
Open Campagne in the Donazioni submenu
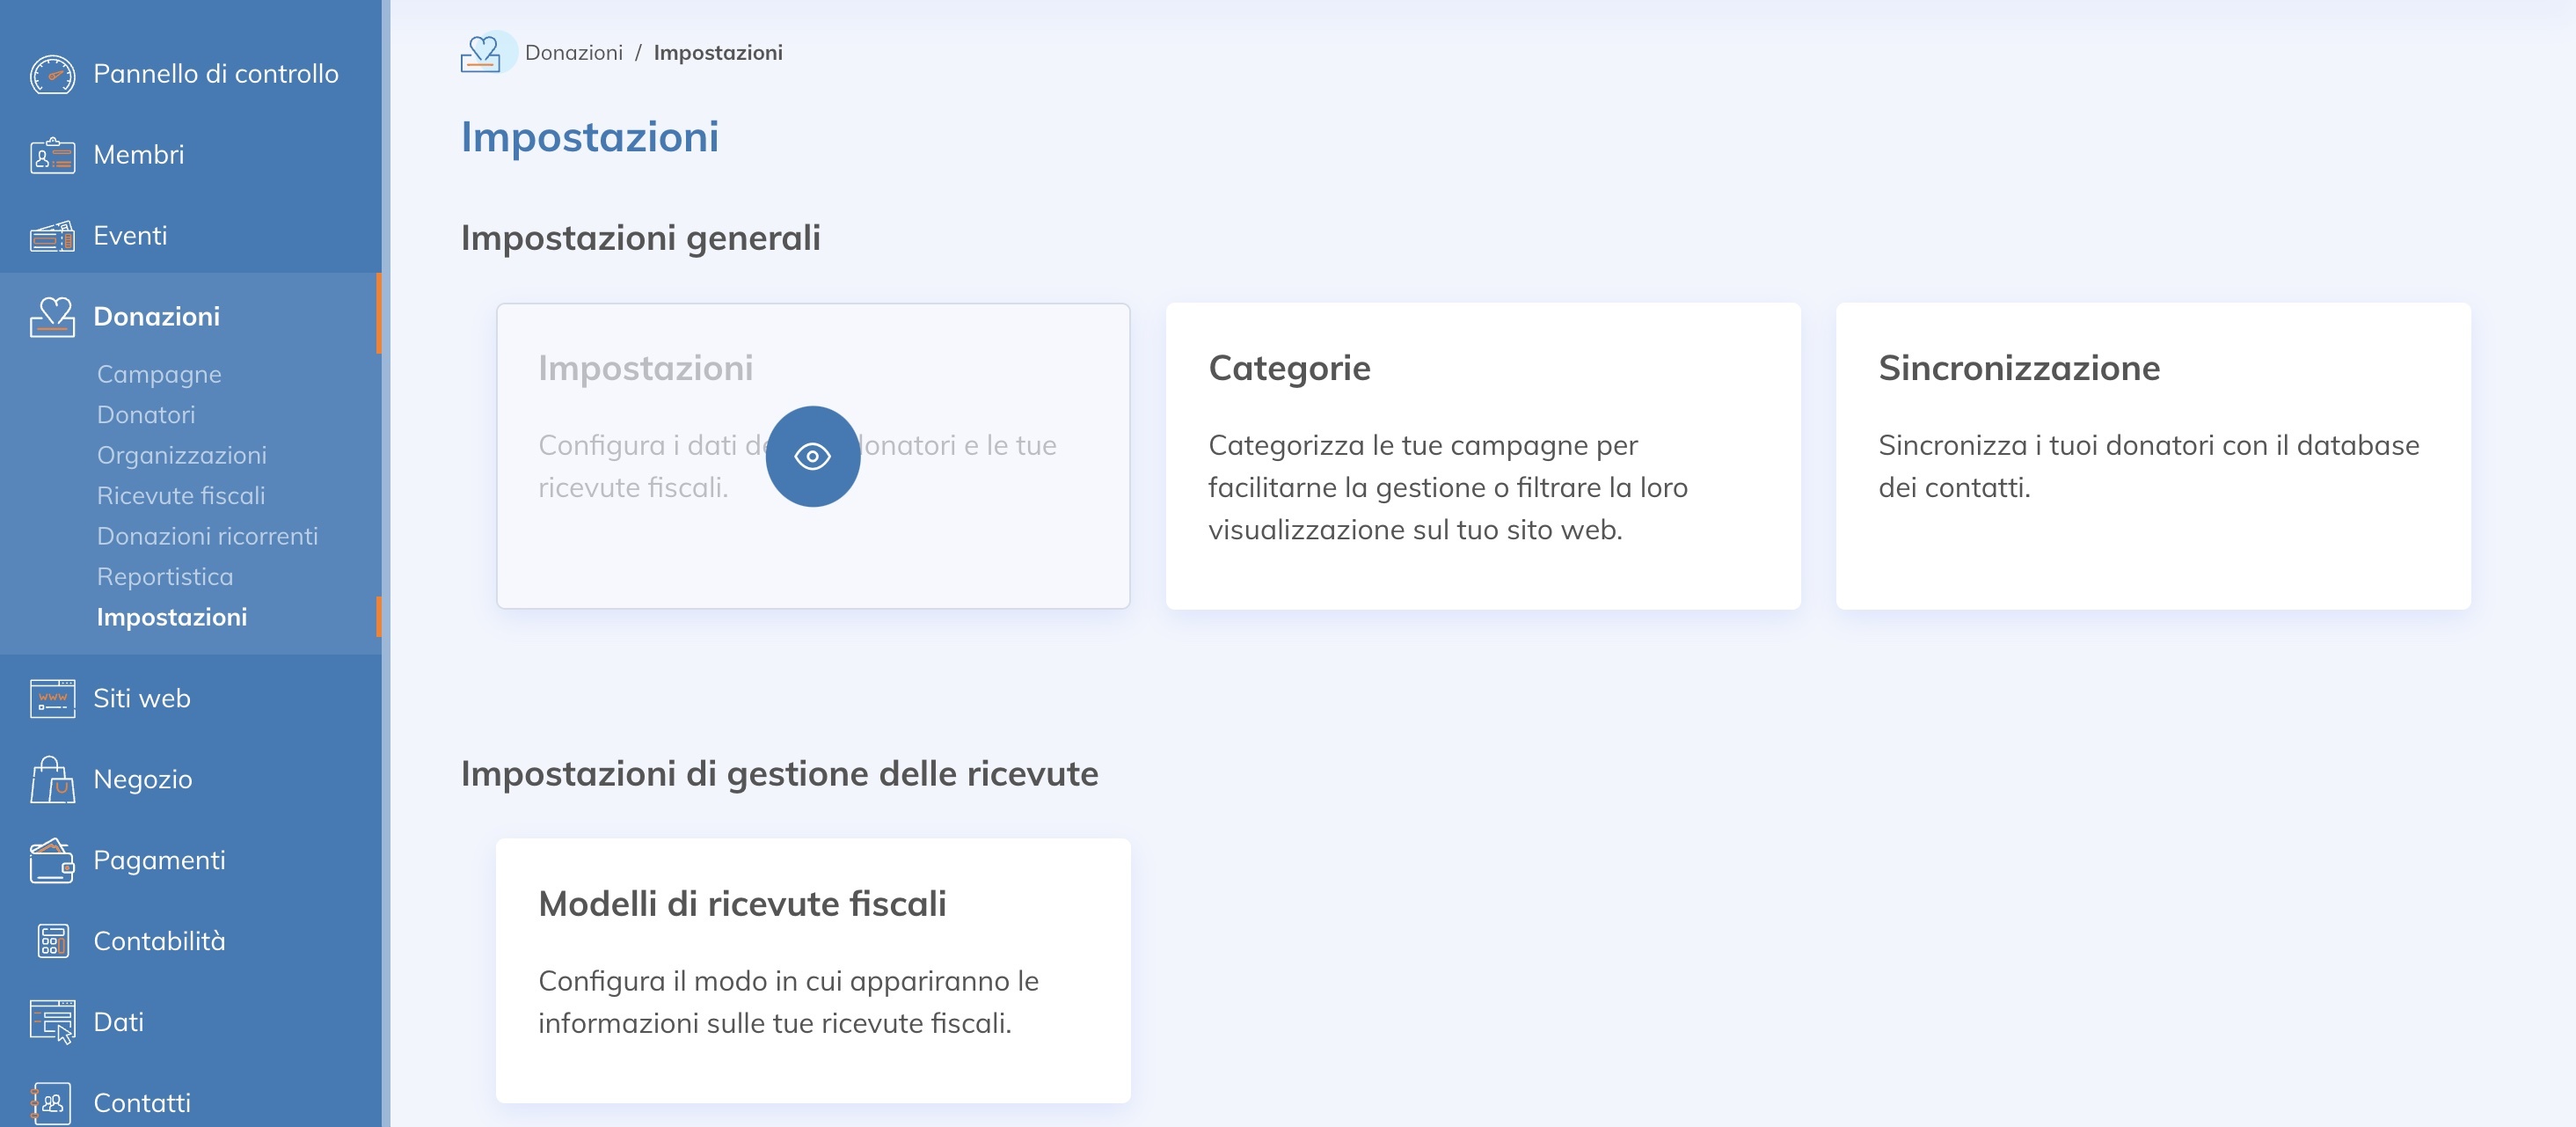click(159, 374)
